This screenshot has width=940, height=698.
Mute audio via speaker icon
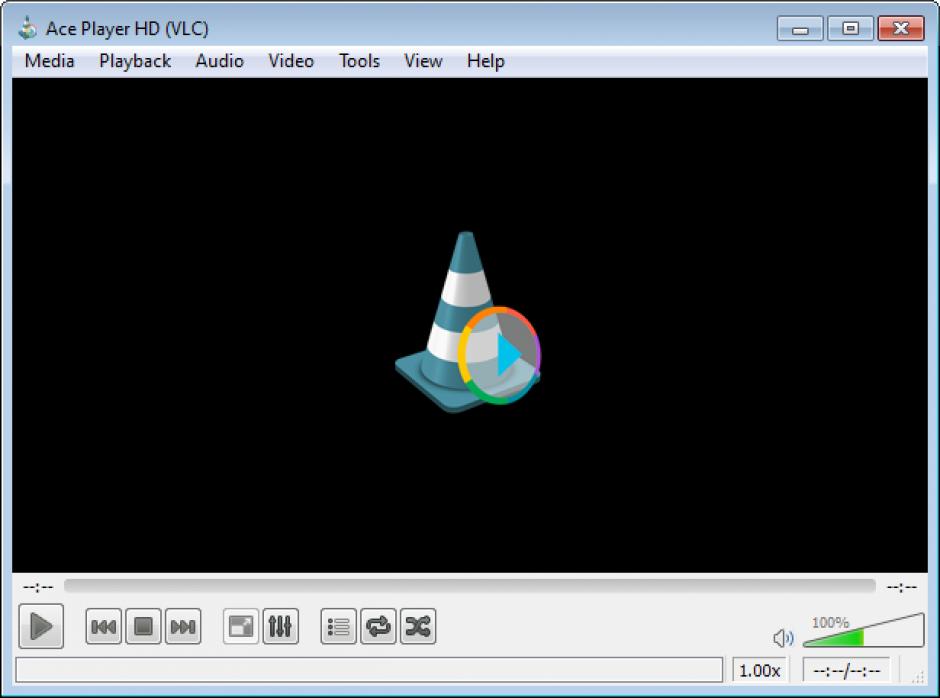click(x=783, y=638)
